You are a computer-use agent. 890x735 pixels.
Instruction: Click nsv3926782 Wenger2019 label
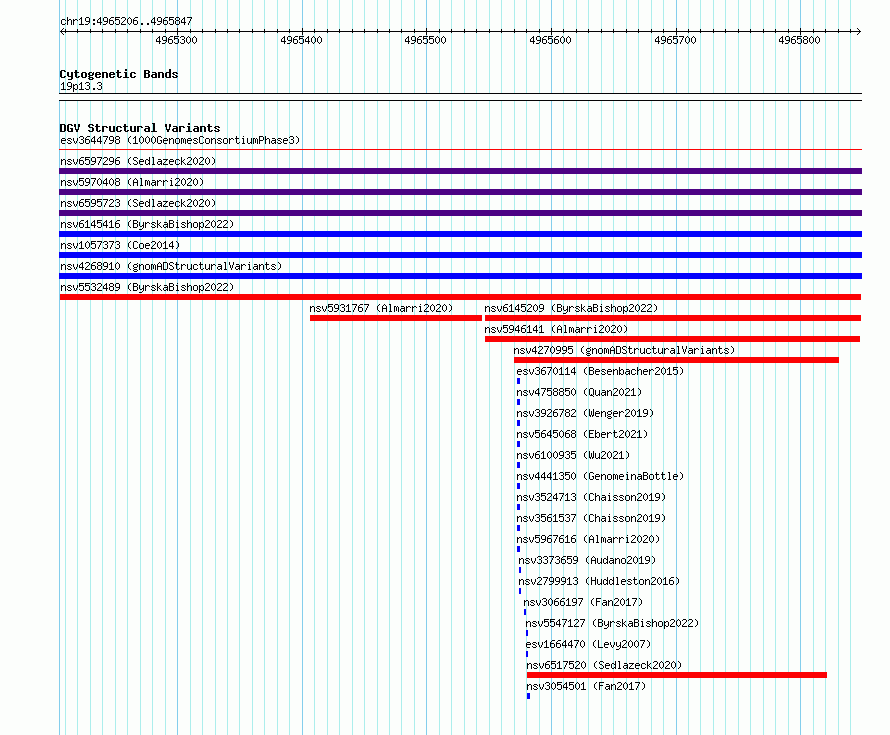585,413
